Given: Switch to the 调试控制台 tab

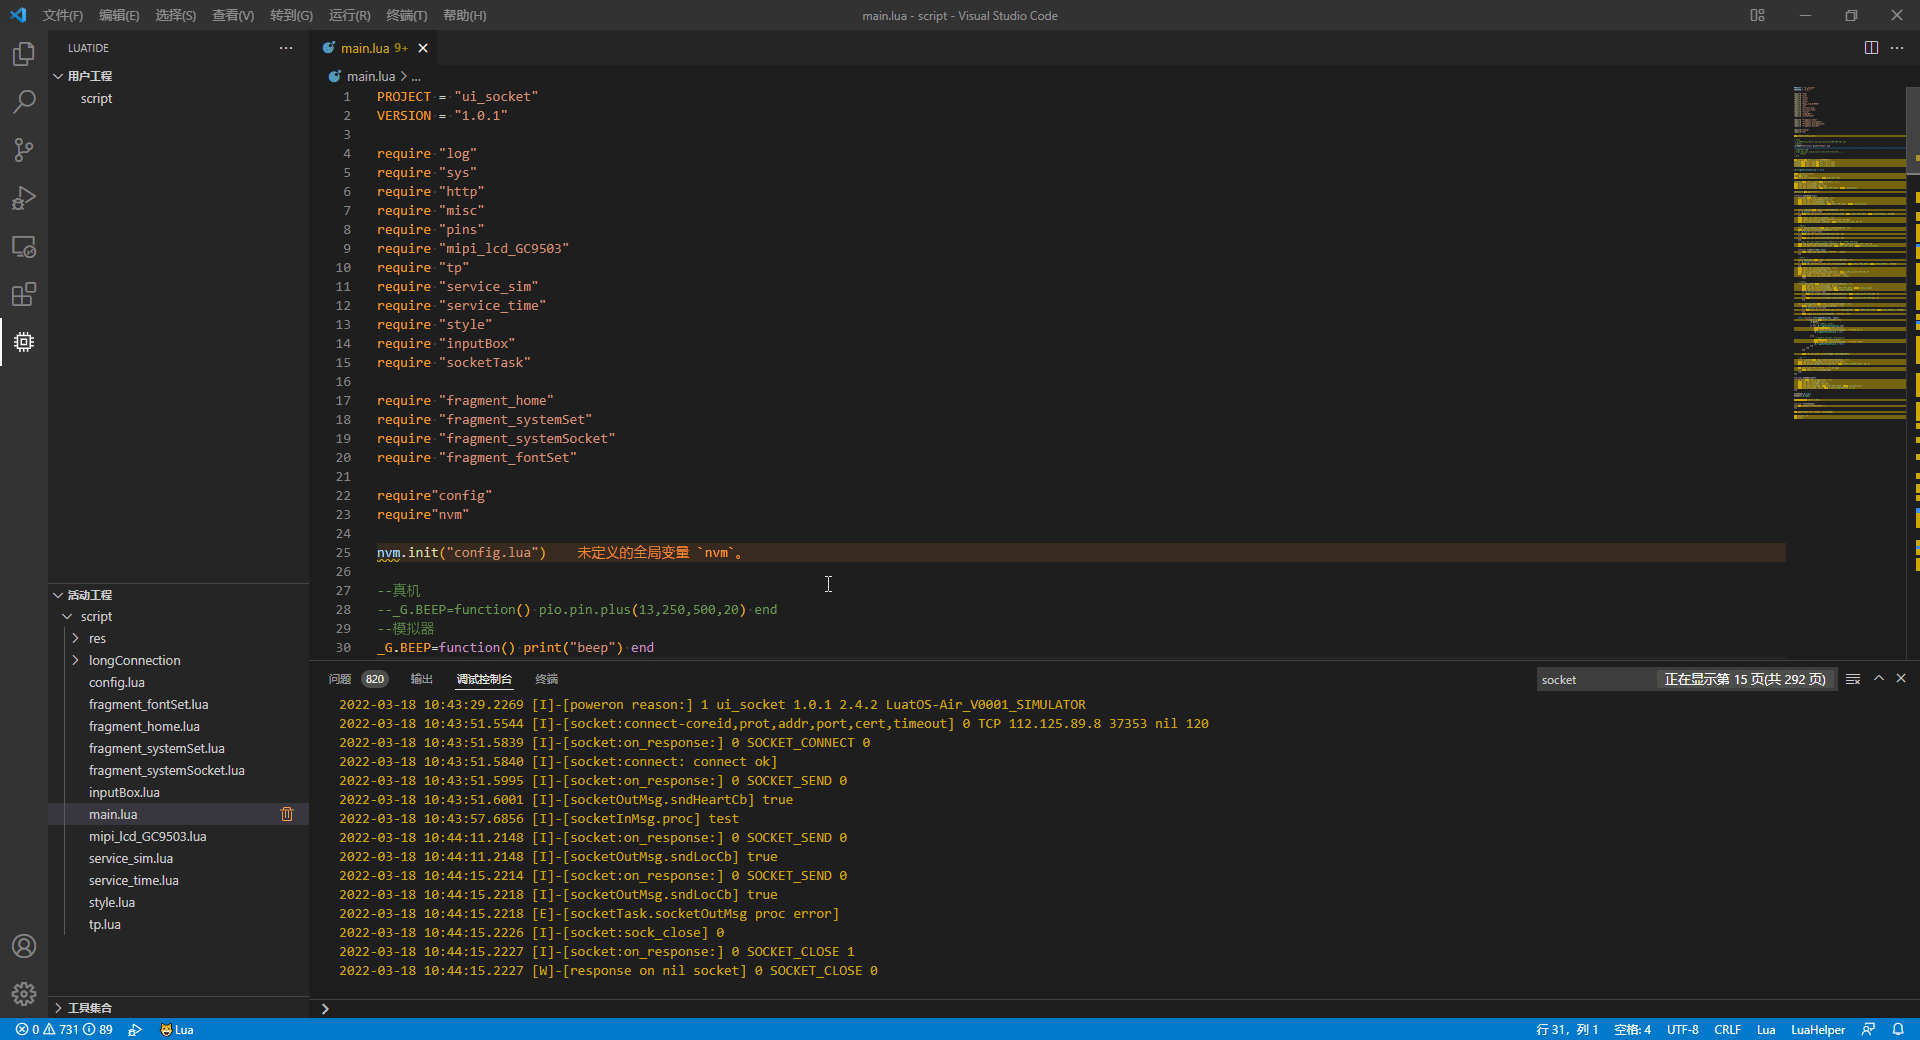Looking at the screenshot, I should tap(484, 679).
